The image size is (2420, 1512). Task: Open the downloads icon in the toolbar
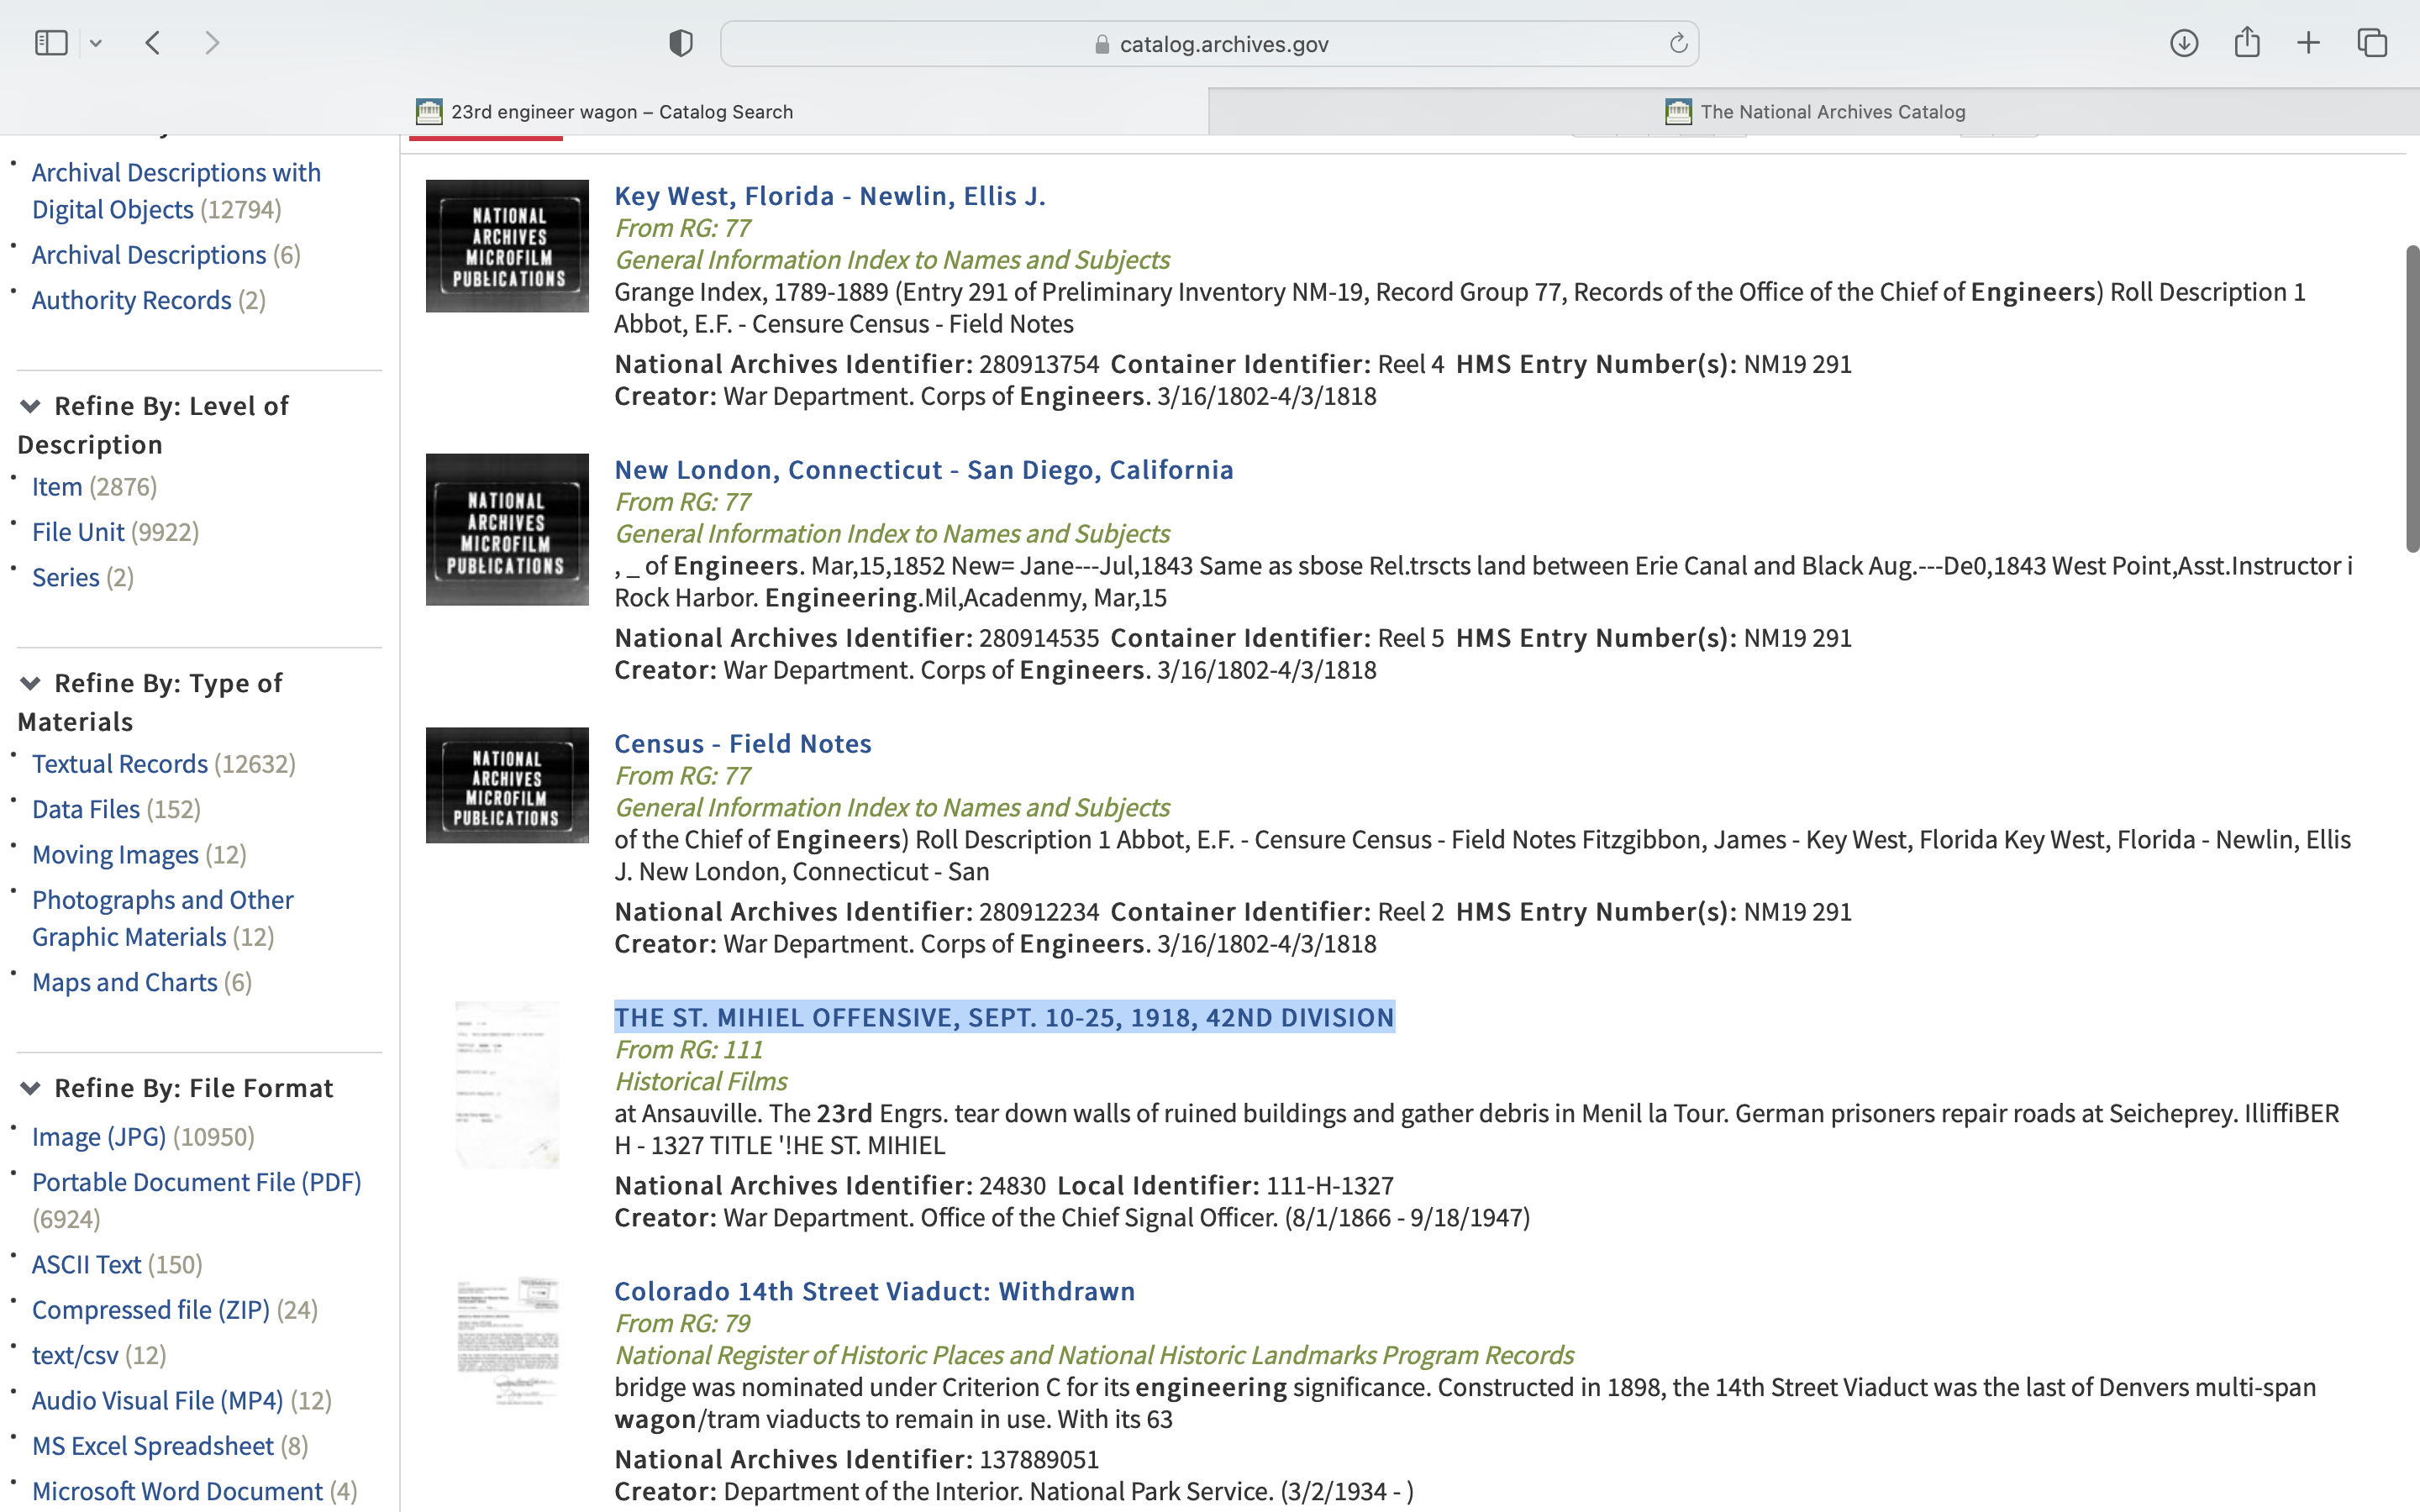[2183, 43]
